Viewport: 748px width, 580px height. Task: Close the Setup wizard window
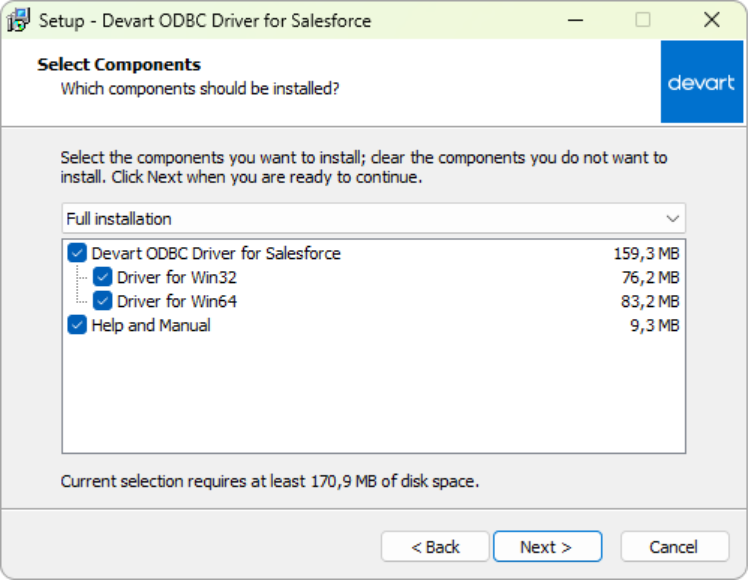click(x=711, y=20)
